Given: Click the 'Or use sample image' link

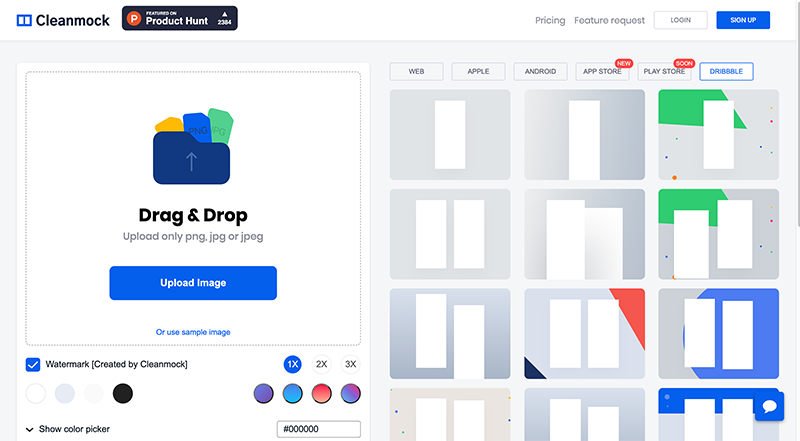Looking at the screenshot, I should pyautogui.click(x=193, y=332).
